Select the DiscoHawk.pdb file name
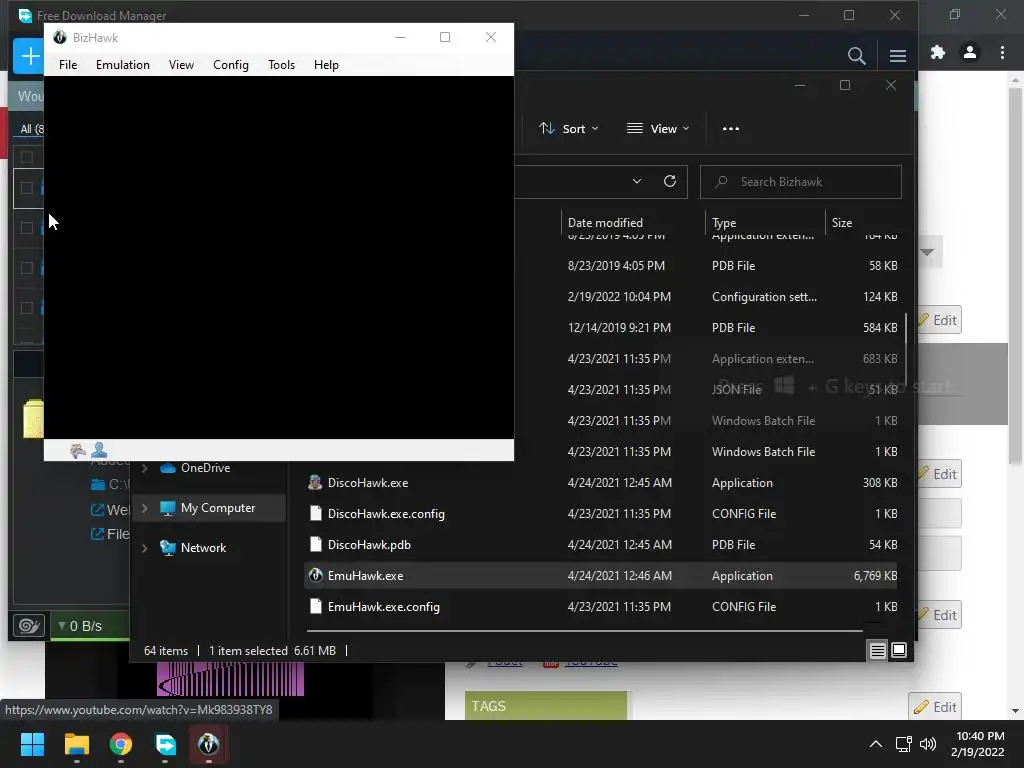 click(x=369, y=545)
